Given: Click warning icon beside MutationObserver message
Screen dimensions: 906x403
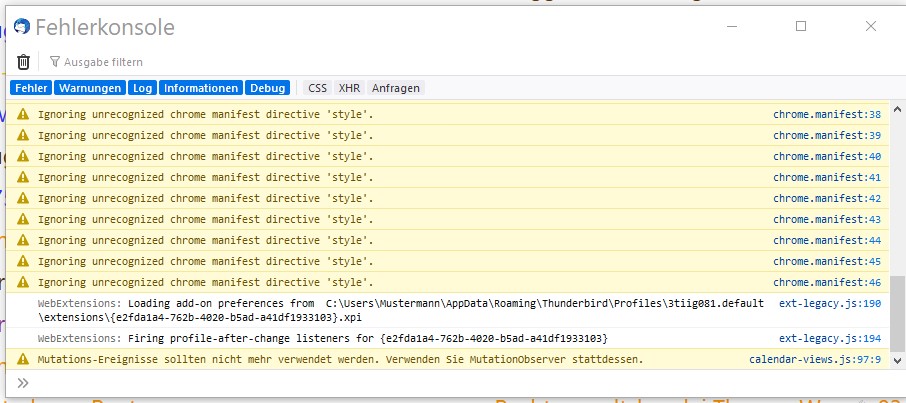Looking at the screenshot, I should click(23, 359).
